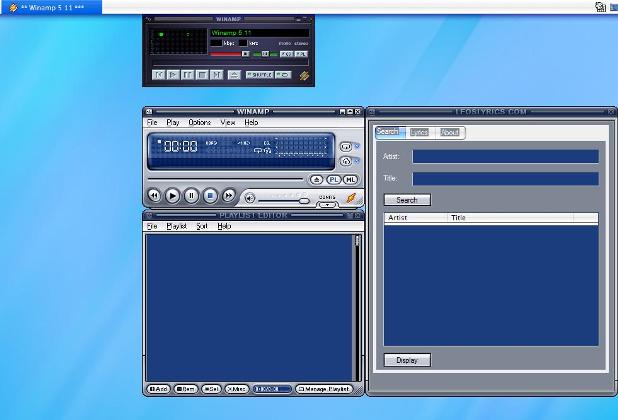Click the upper round button beside Winamp display
This screenshot has width=618, height=420.
pyautogui.click(x=346, y=147)
